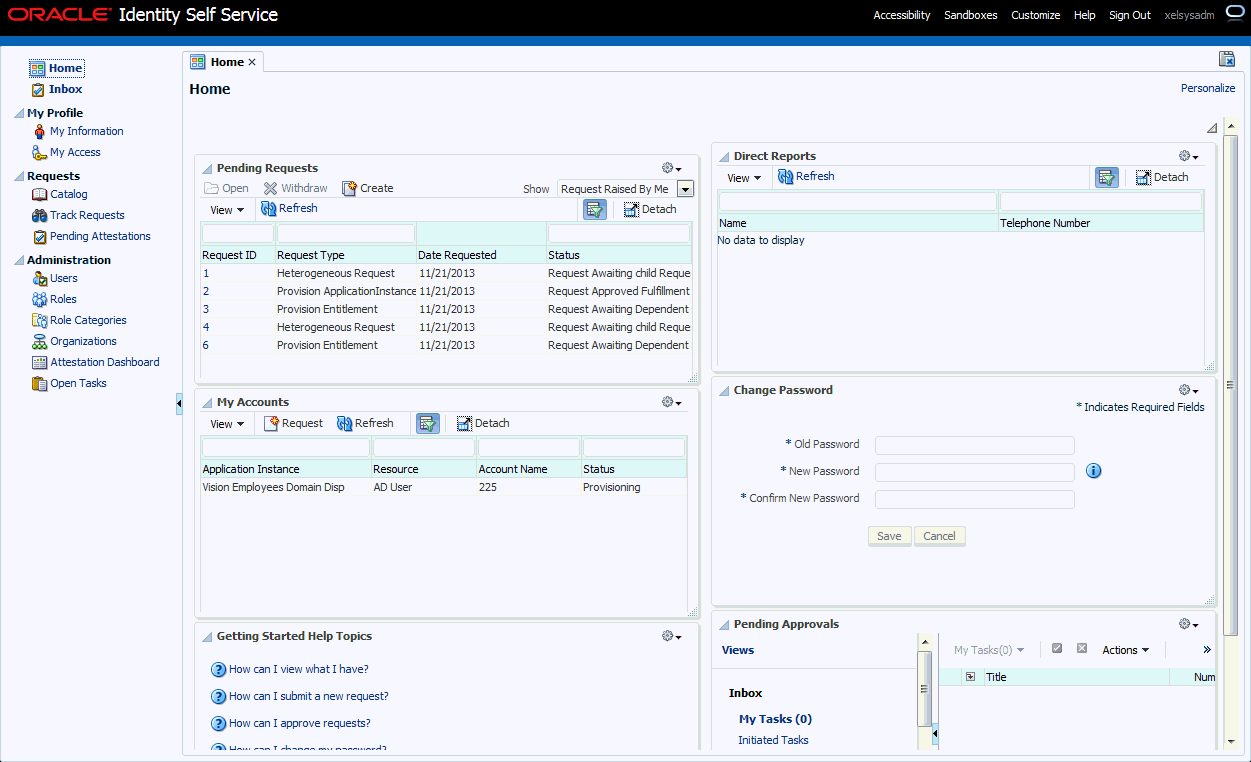1251x762 pixels.
Task: Click the Old Password input field
Action: 975,445
